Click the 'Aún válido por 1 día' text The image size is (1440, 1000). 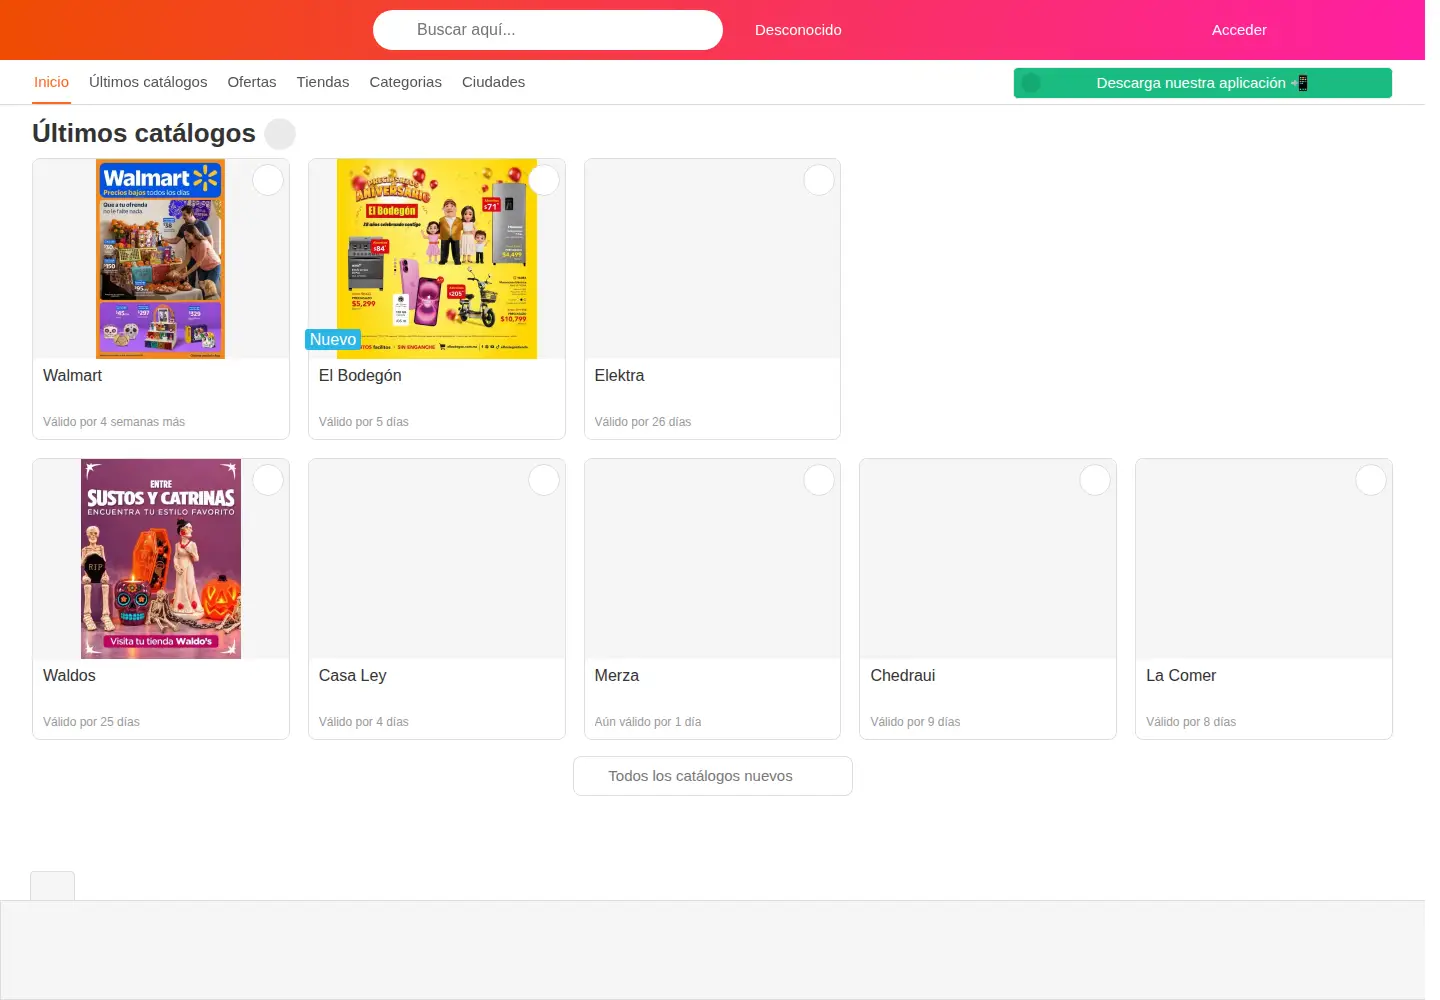click(648, 722)
